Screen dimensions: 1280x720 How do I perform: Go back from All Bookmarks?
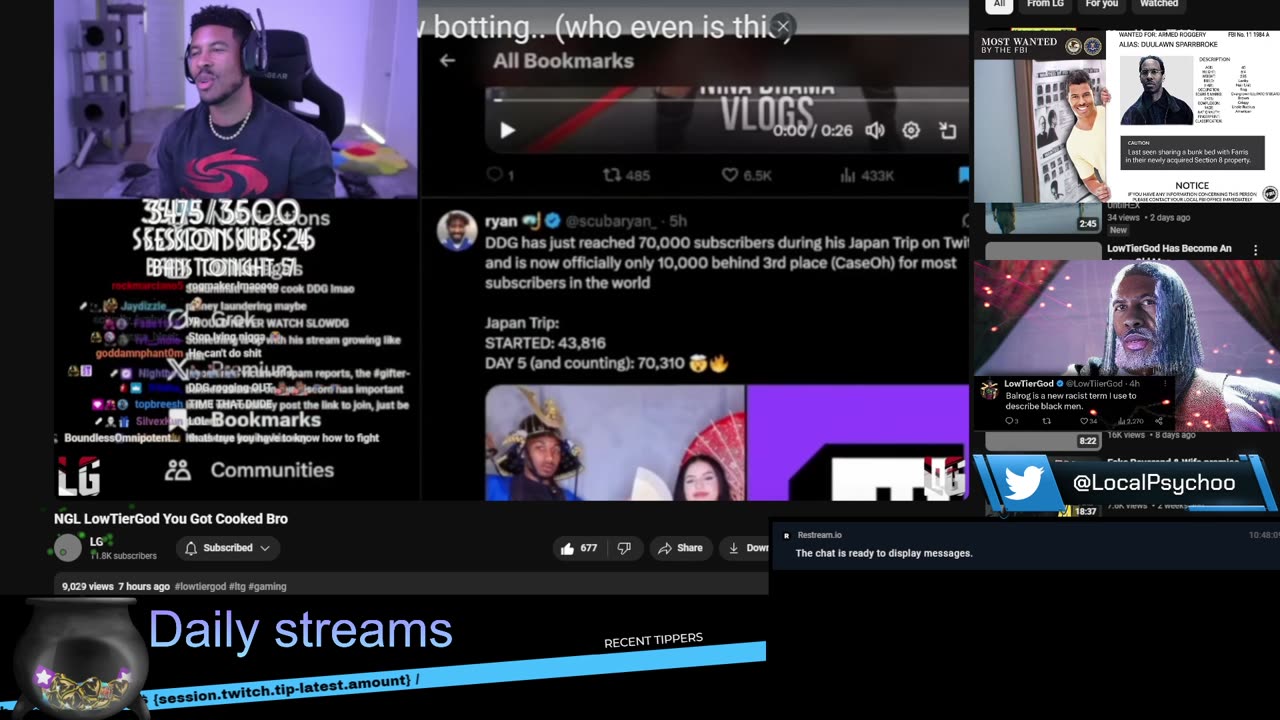447,61
